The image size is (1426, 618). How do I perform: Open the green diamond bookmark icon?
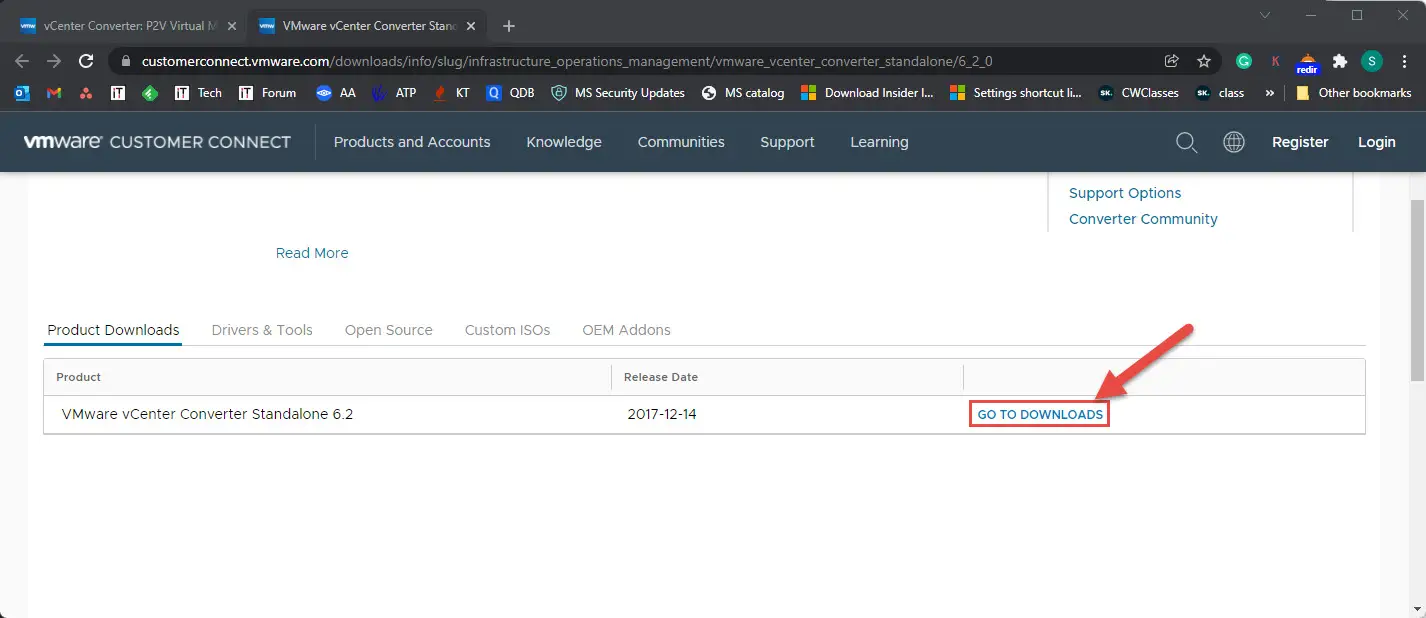click(150, 93)
